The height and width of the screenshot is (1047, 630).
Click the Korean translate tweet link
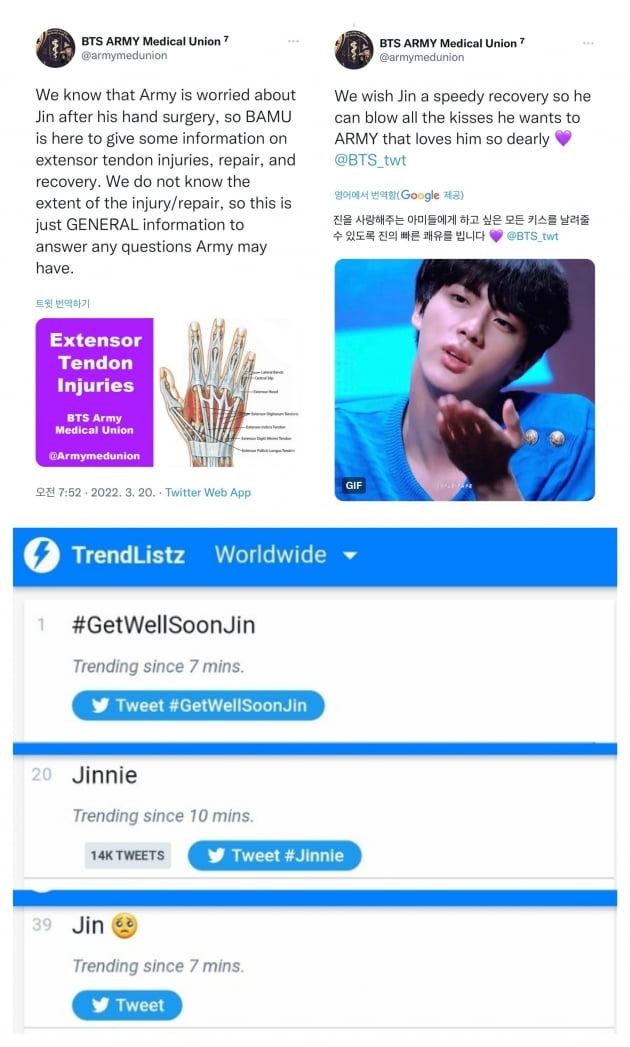point(62,303)
